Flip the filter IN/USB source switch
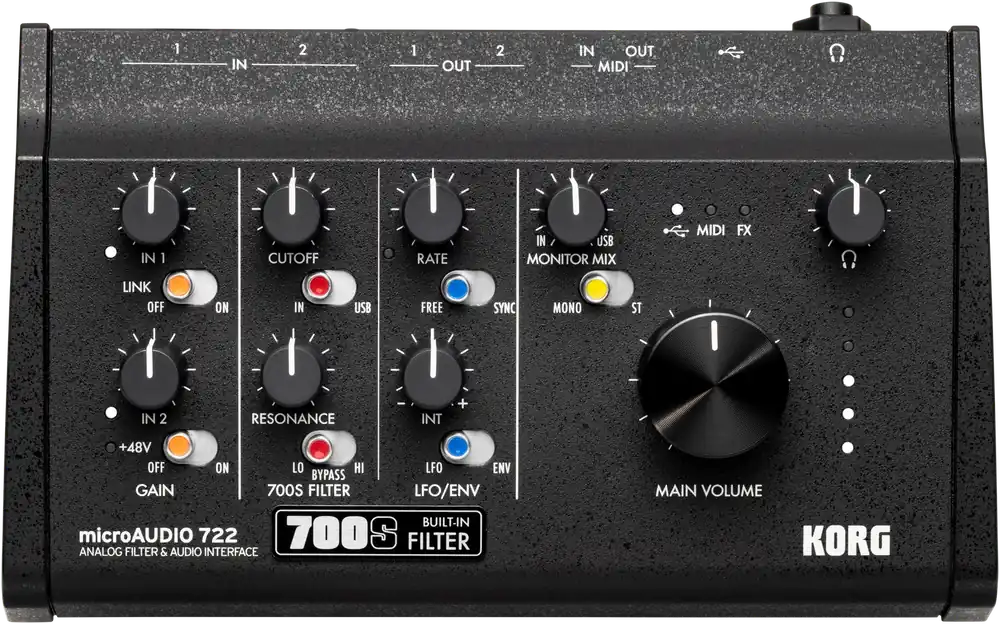 coord(329,288)
